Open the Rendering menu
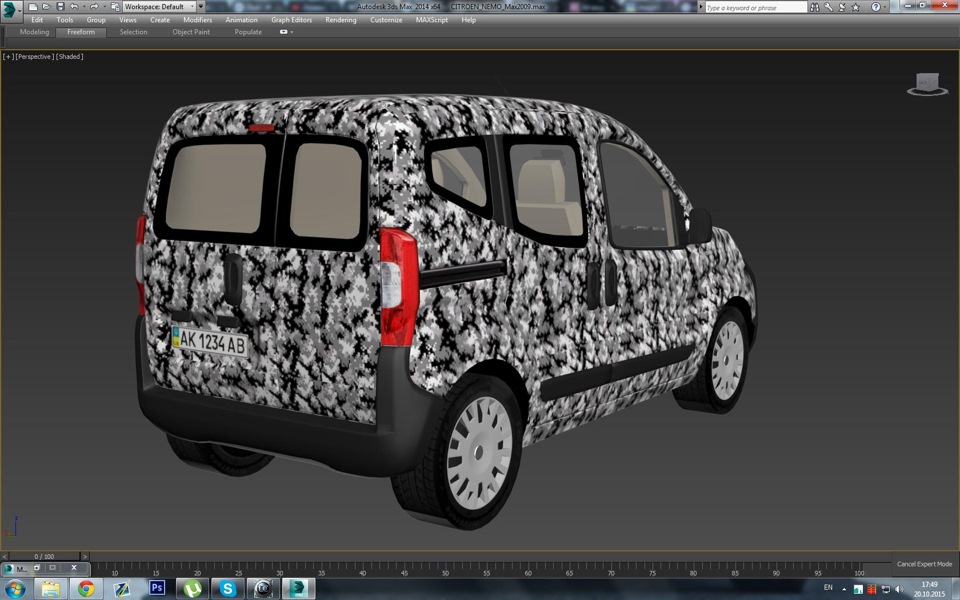Viewport: 960px width, 600px height. click(x=341, y=20)
